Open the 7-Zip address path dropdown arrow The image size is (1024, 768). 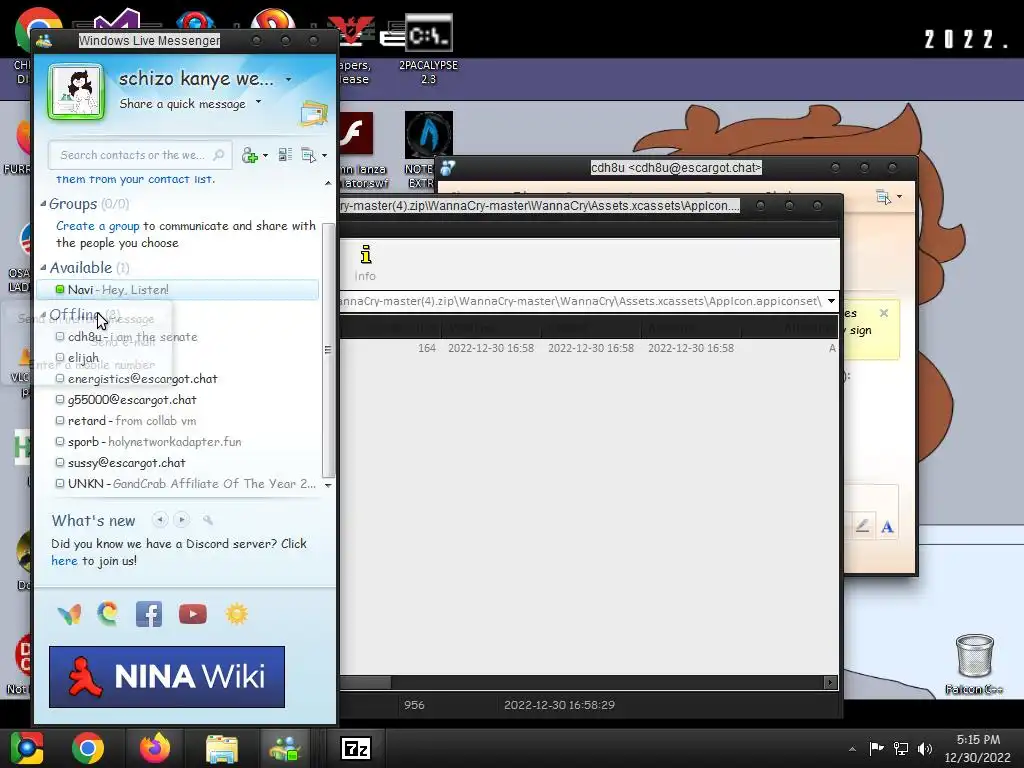(831, 301)
